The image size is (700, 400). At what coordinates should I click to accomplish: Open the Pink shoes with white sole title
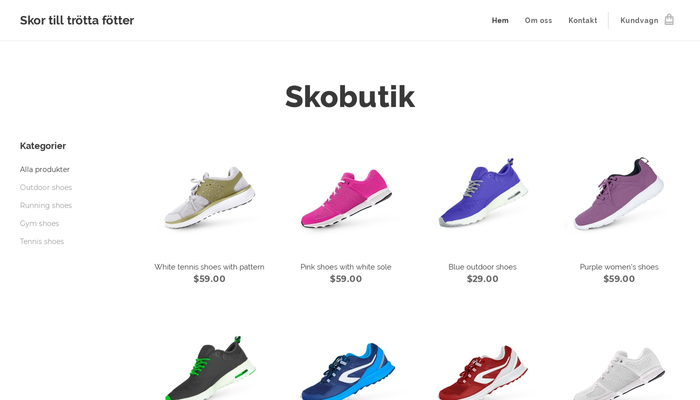pos(346,267)
